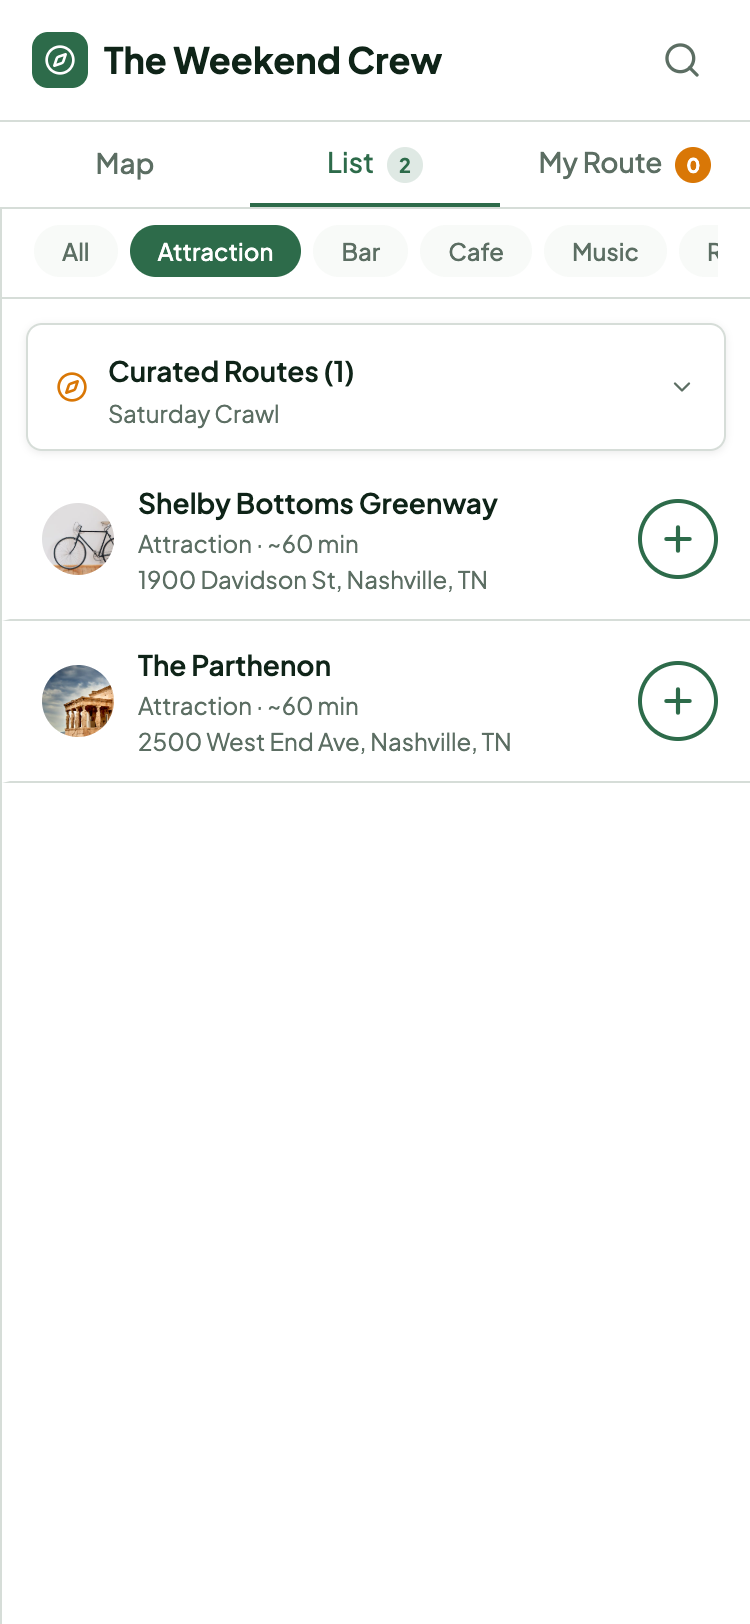Viewport: 750px width, 1624px height.
Task: Enable the Bar category filter
Action: point(361,252)
